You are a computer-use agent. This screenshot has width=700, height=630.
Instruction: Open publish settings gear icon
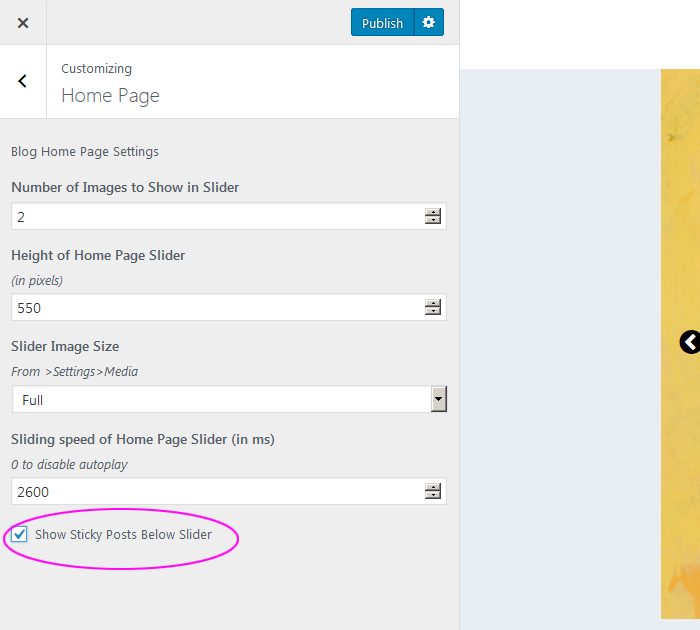coord(429,22)
